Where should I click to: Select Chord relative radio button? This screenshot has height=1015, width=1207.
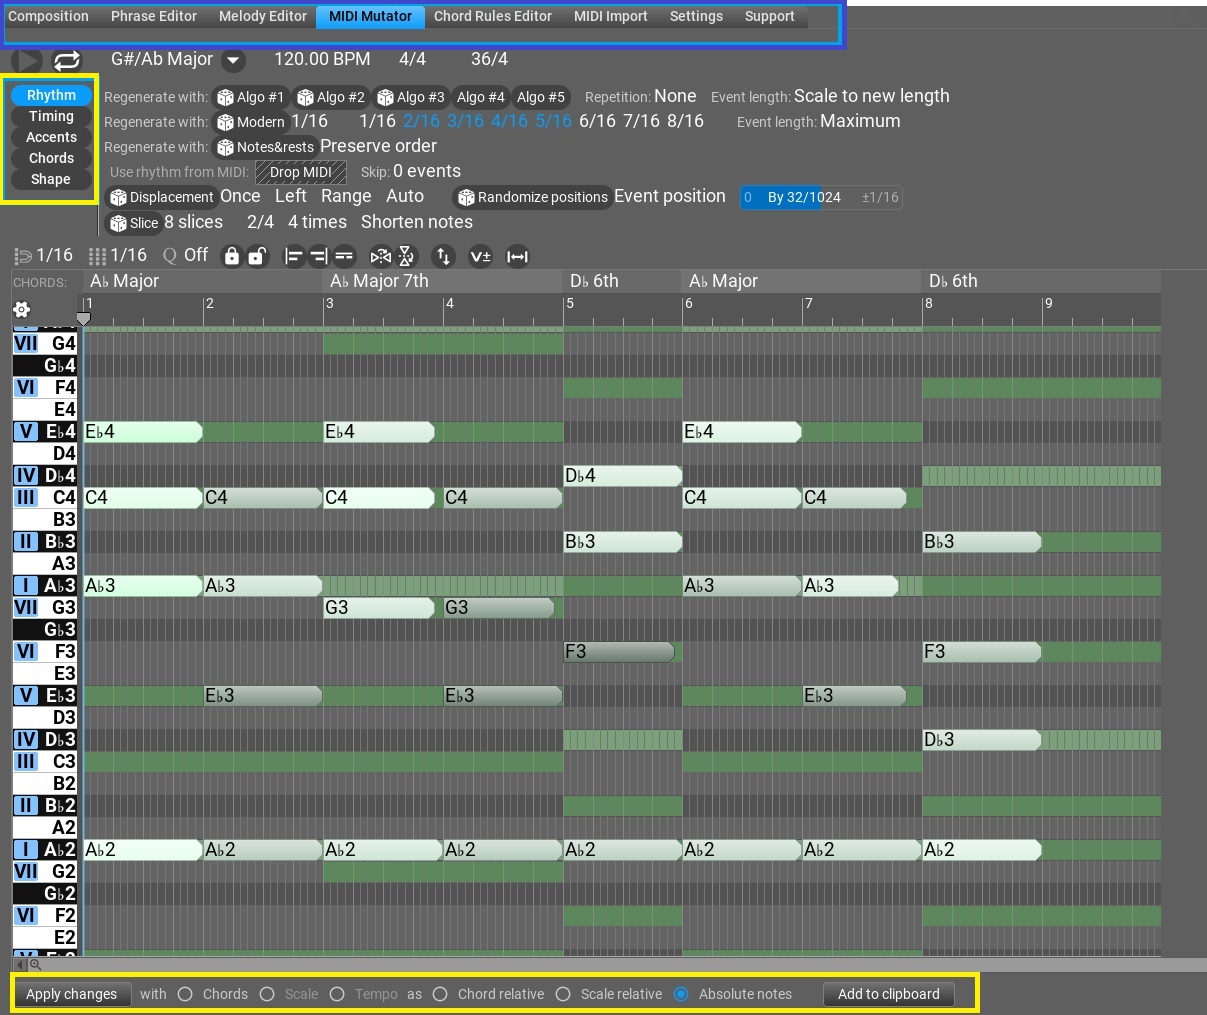tap(440, 994)
